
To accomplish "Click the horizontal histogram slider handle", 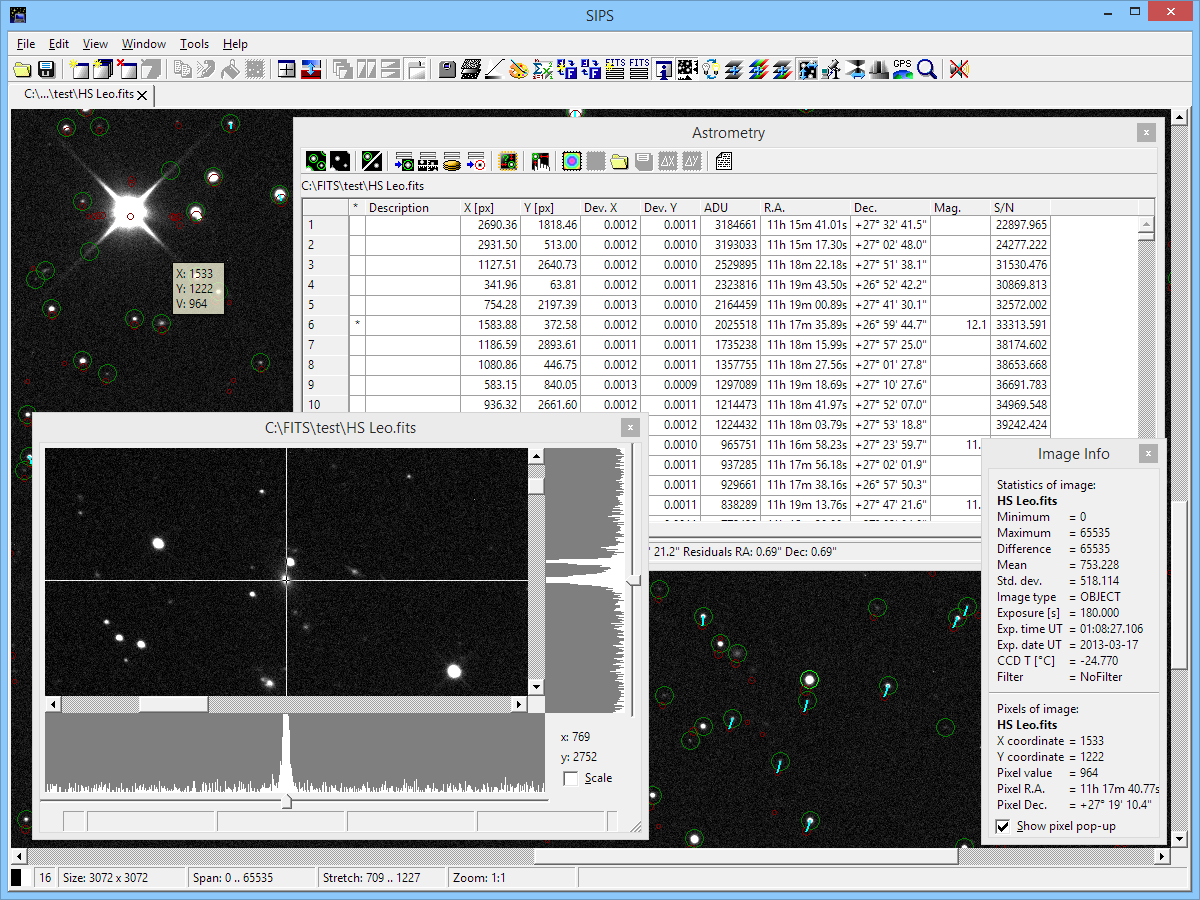I will click(x=287, y=801).
